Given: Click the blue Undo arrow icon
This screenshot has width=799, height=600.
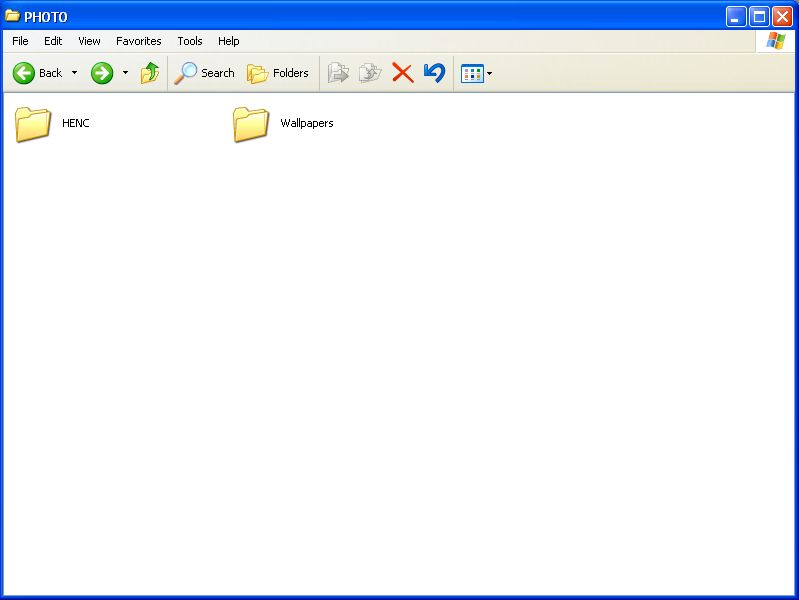Looking at the screenshot, I should pos(434,73).
